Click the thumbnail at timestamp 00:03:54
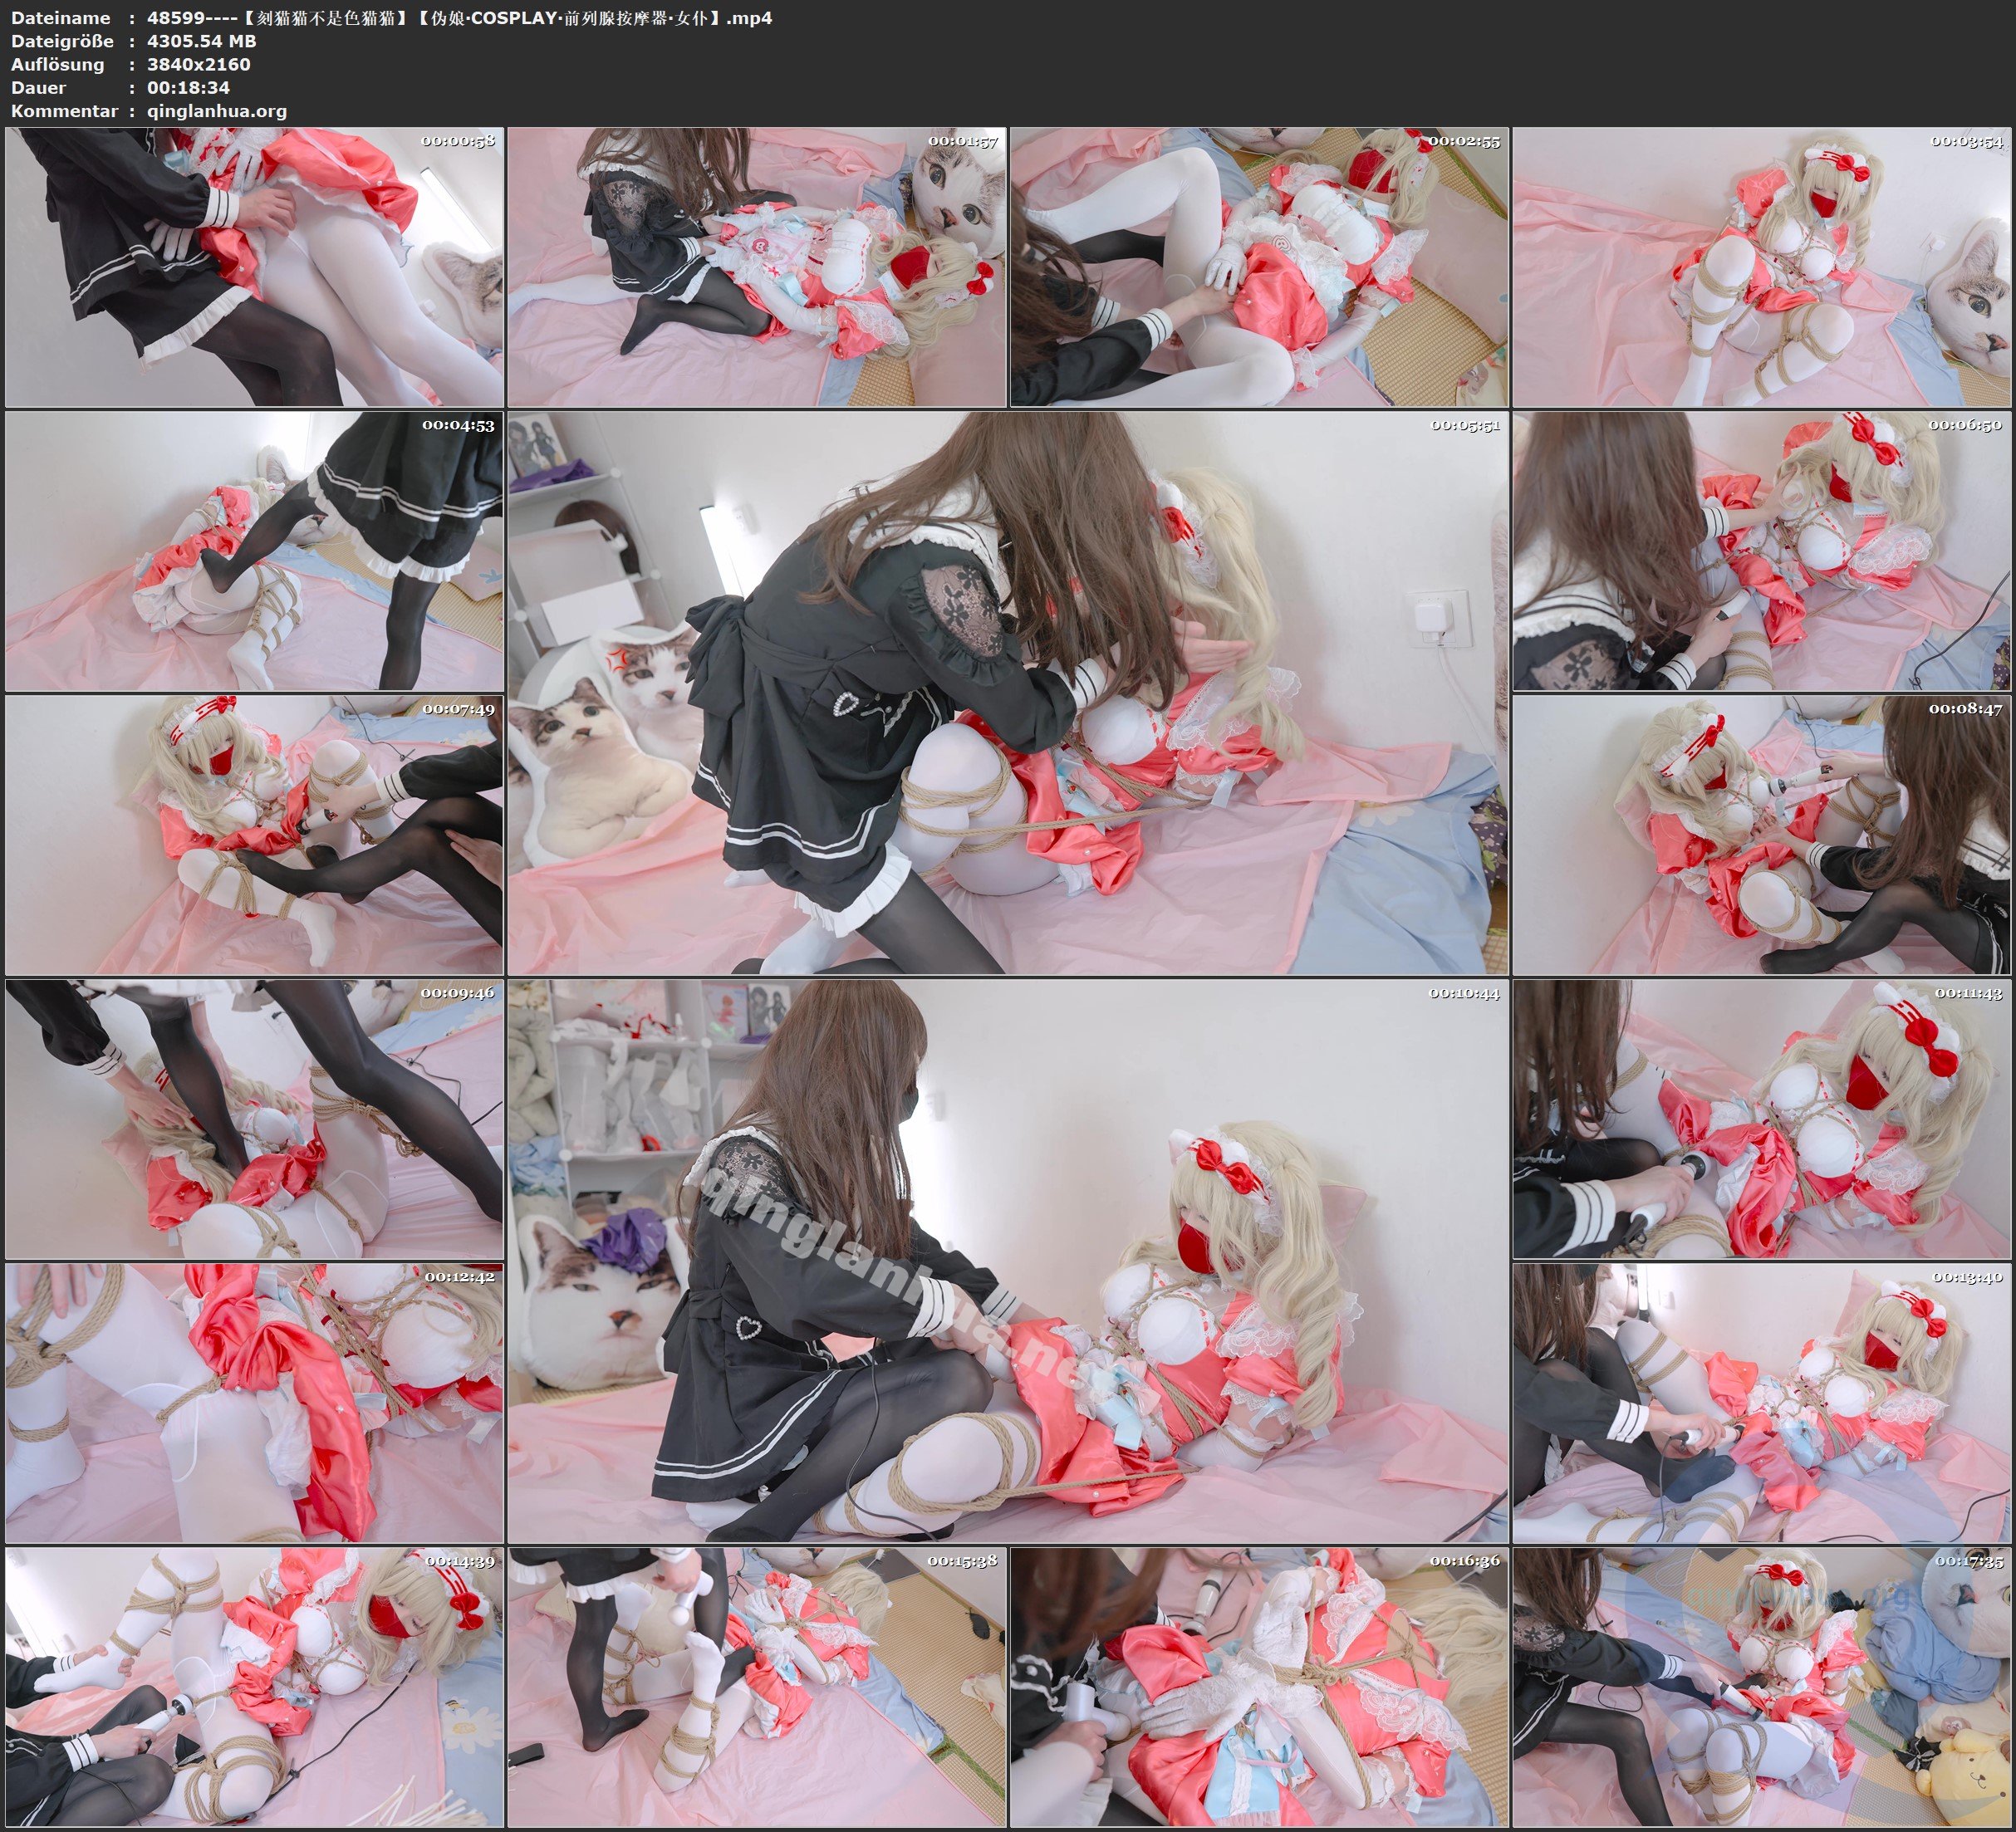Screen dimensions: 2016x1832 click(1761, 267)
